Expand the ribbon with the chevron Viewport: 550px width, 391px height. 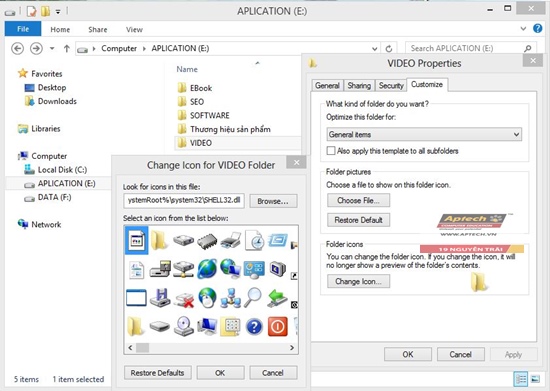point(523,29)
